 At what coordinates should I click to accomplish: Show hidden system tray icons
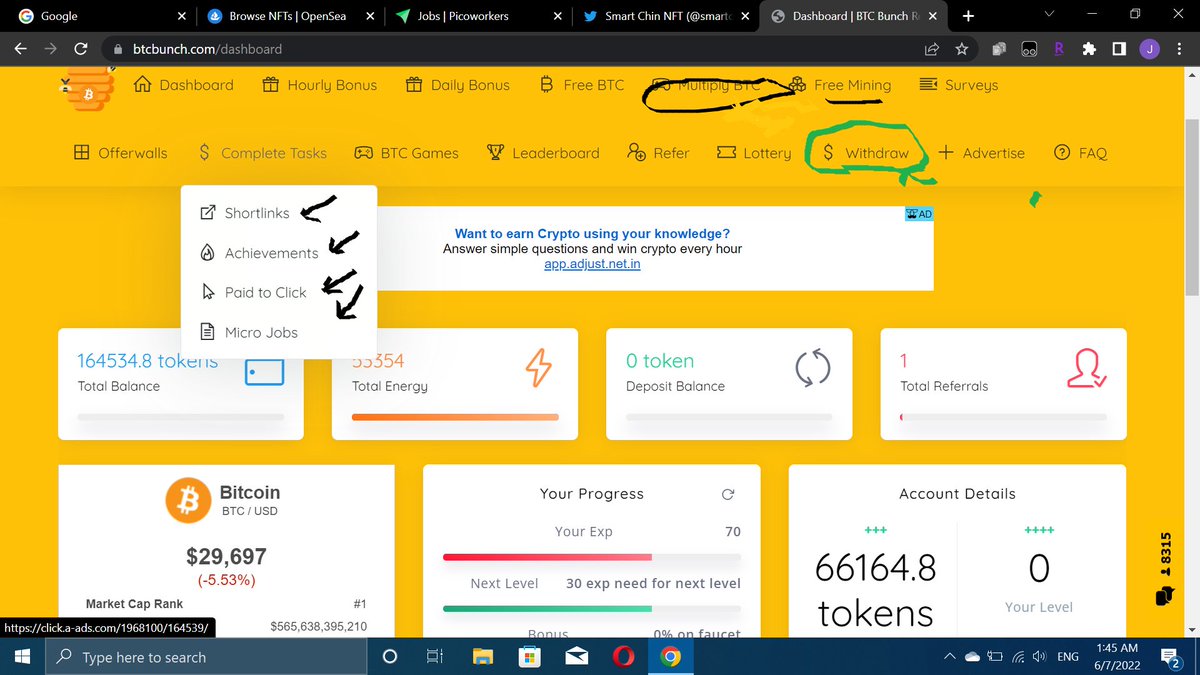(950, 657)
